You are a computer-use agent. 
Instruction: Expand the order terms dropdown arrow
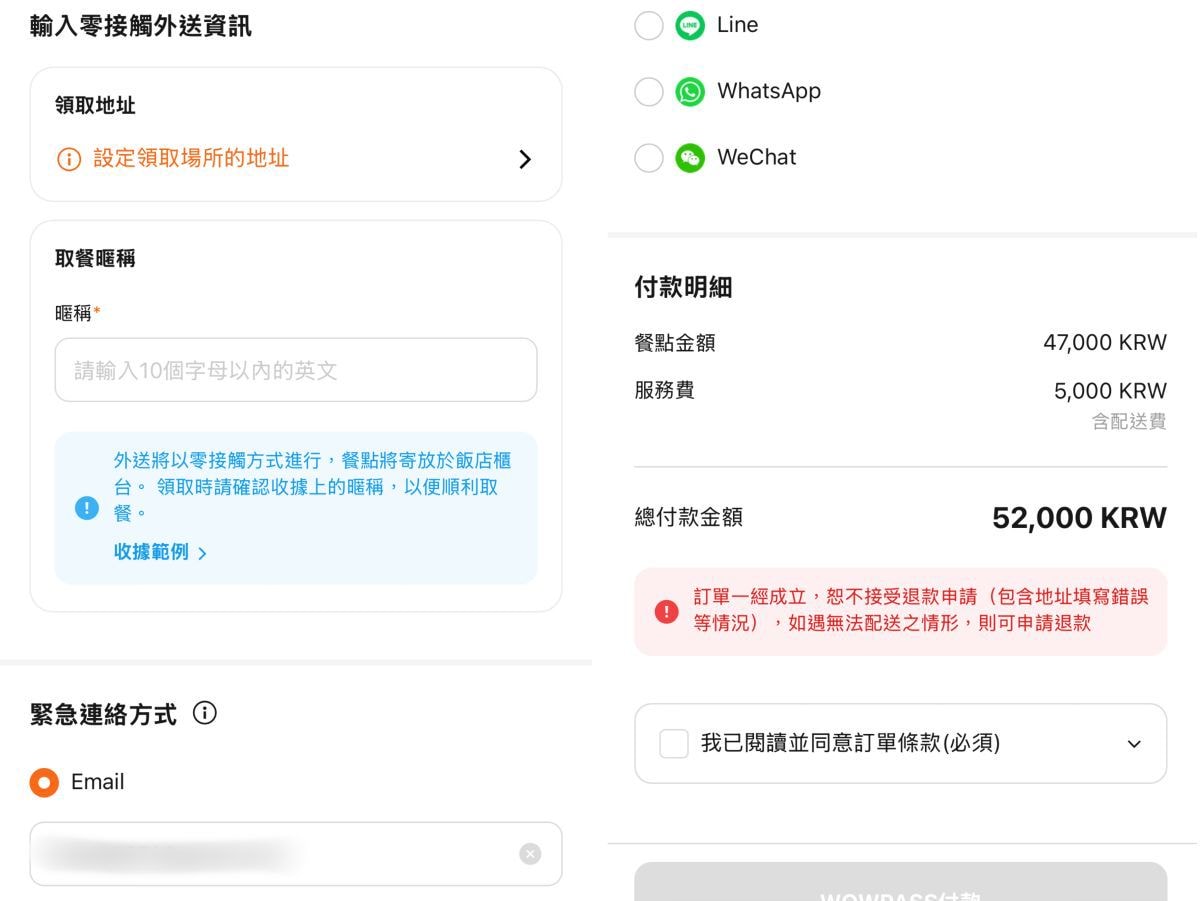click(x=1134, y=744)
